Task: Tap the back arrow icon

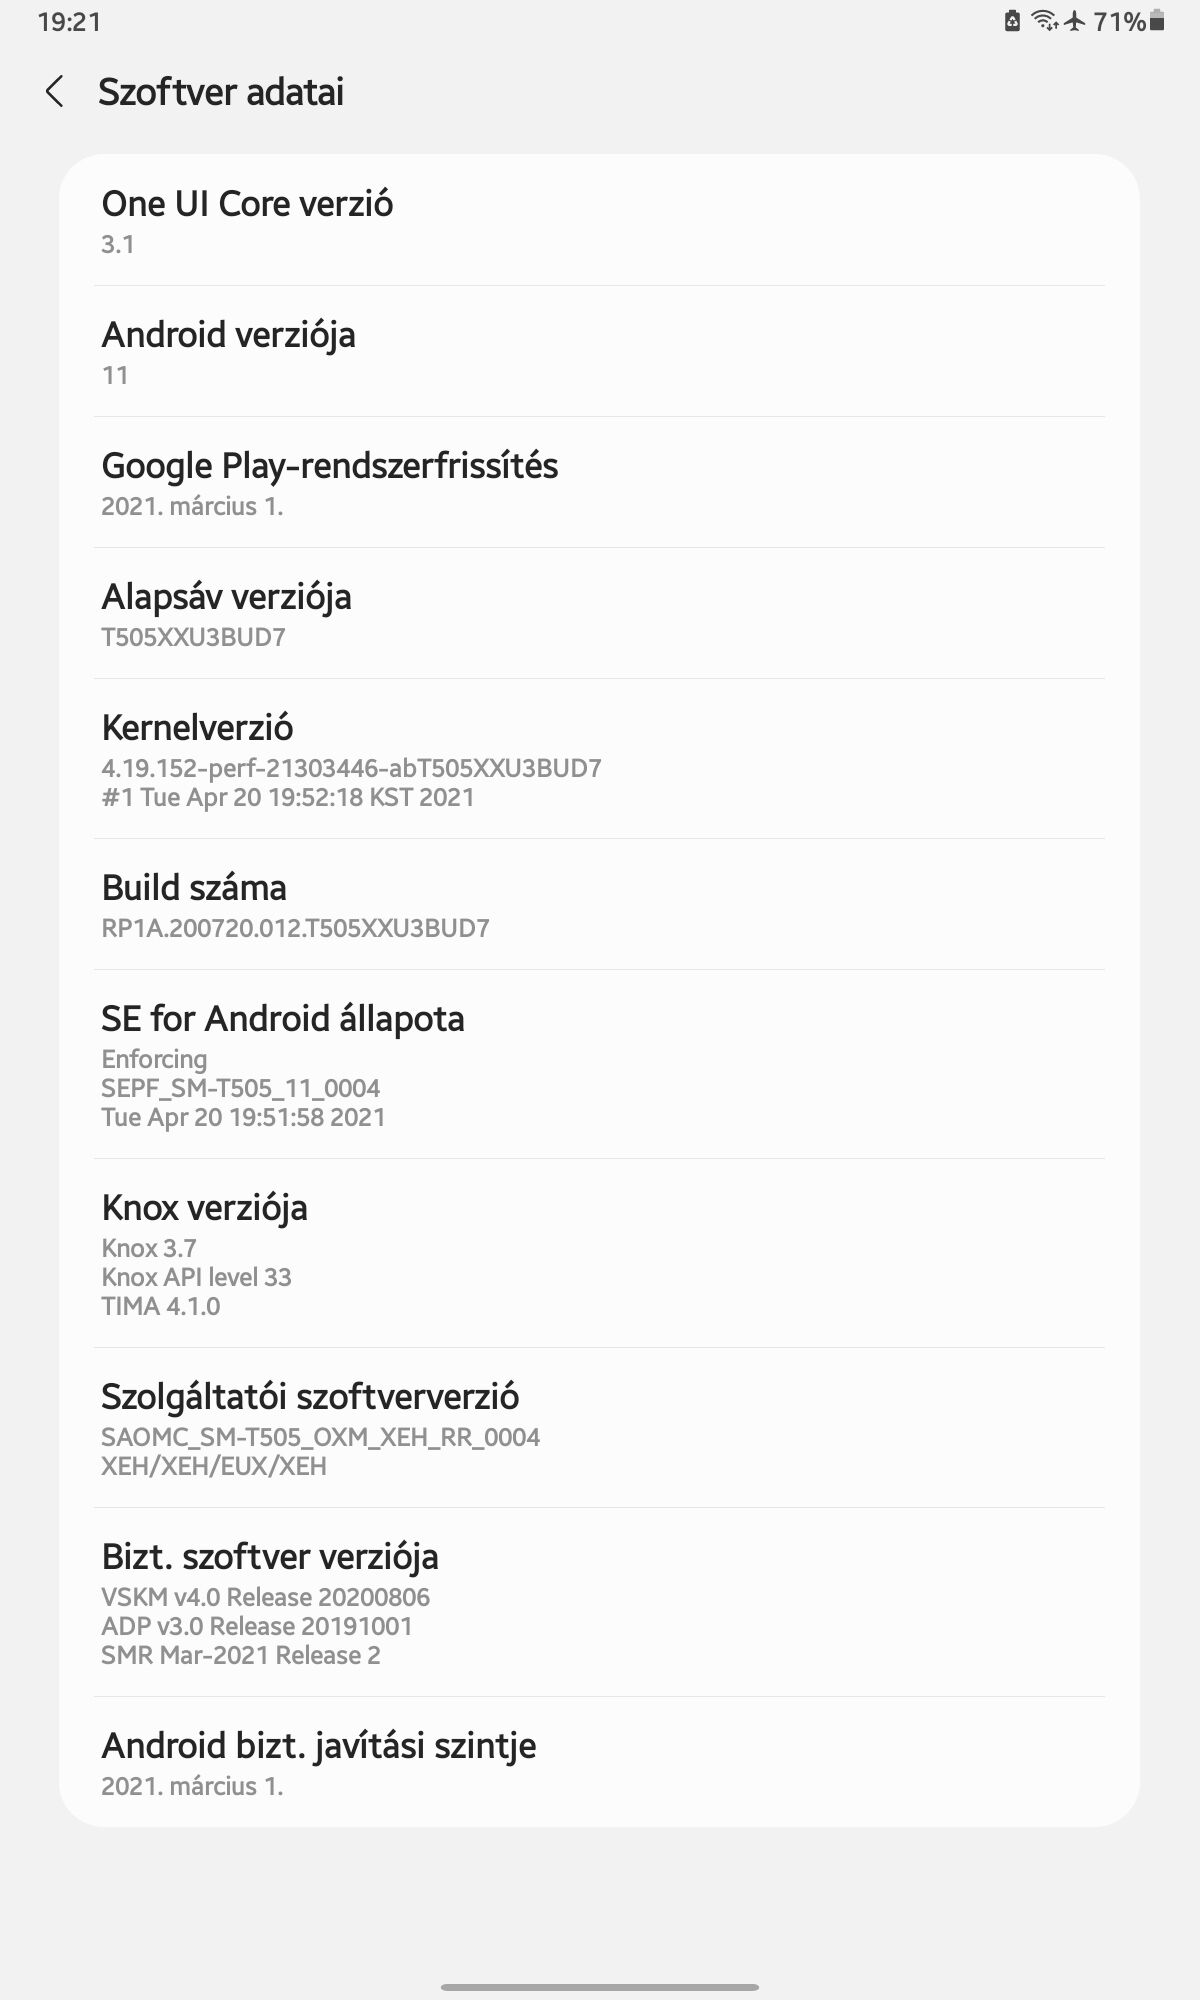Action: coord(55,92)
